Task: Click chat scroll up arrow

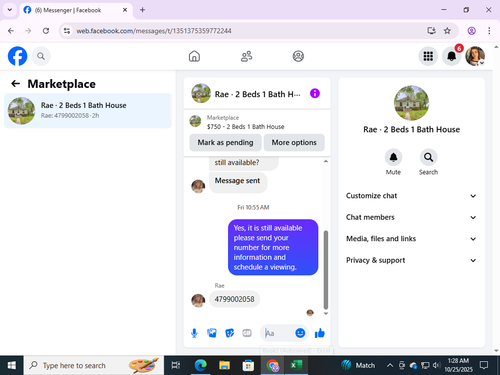Action: 326,161
